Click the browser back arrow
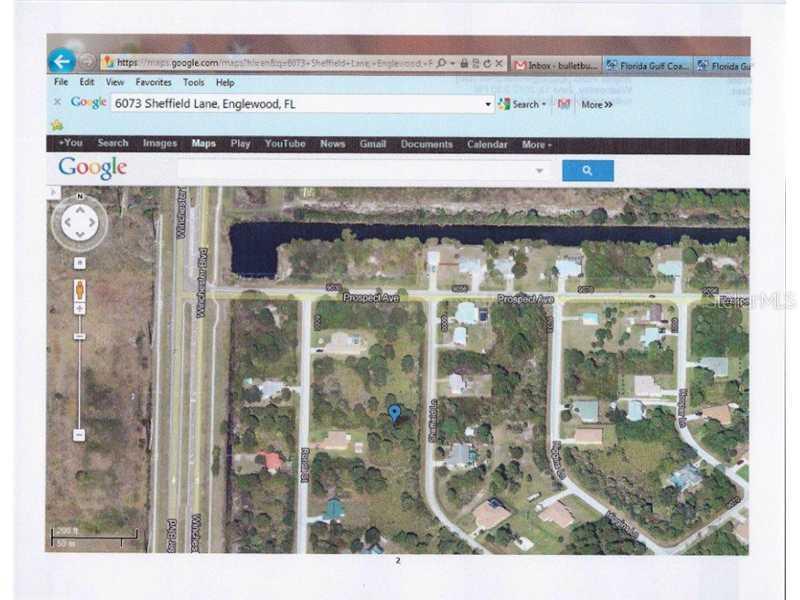Viewport: 800px width, 600px height. point(62,60)
